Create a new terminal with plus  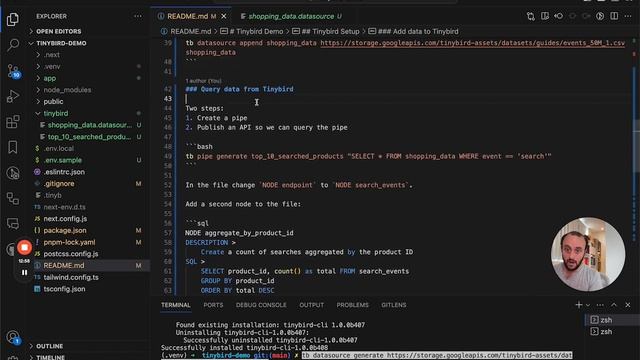click(x=578, y=305)
